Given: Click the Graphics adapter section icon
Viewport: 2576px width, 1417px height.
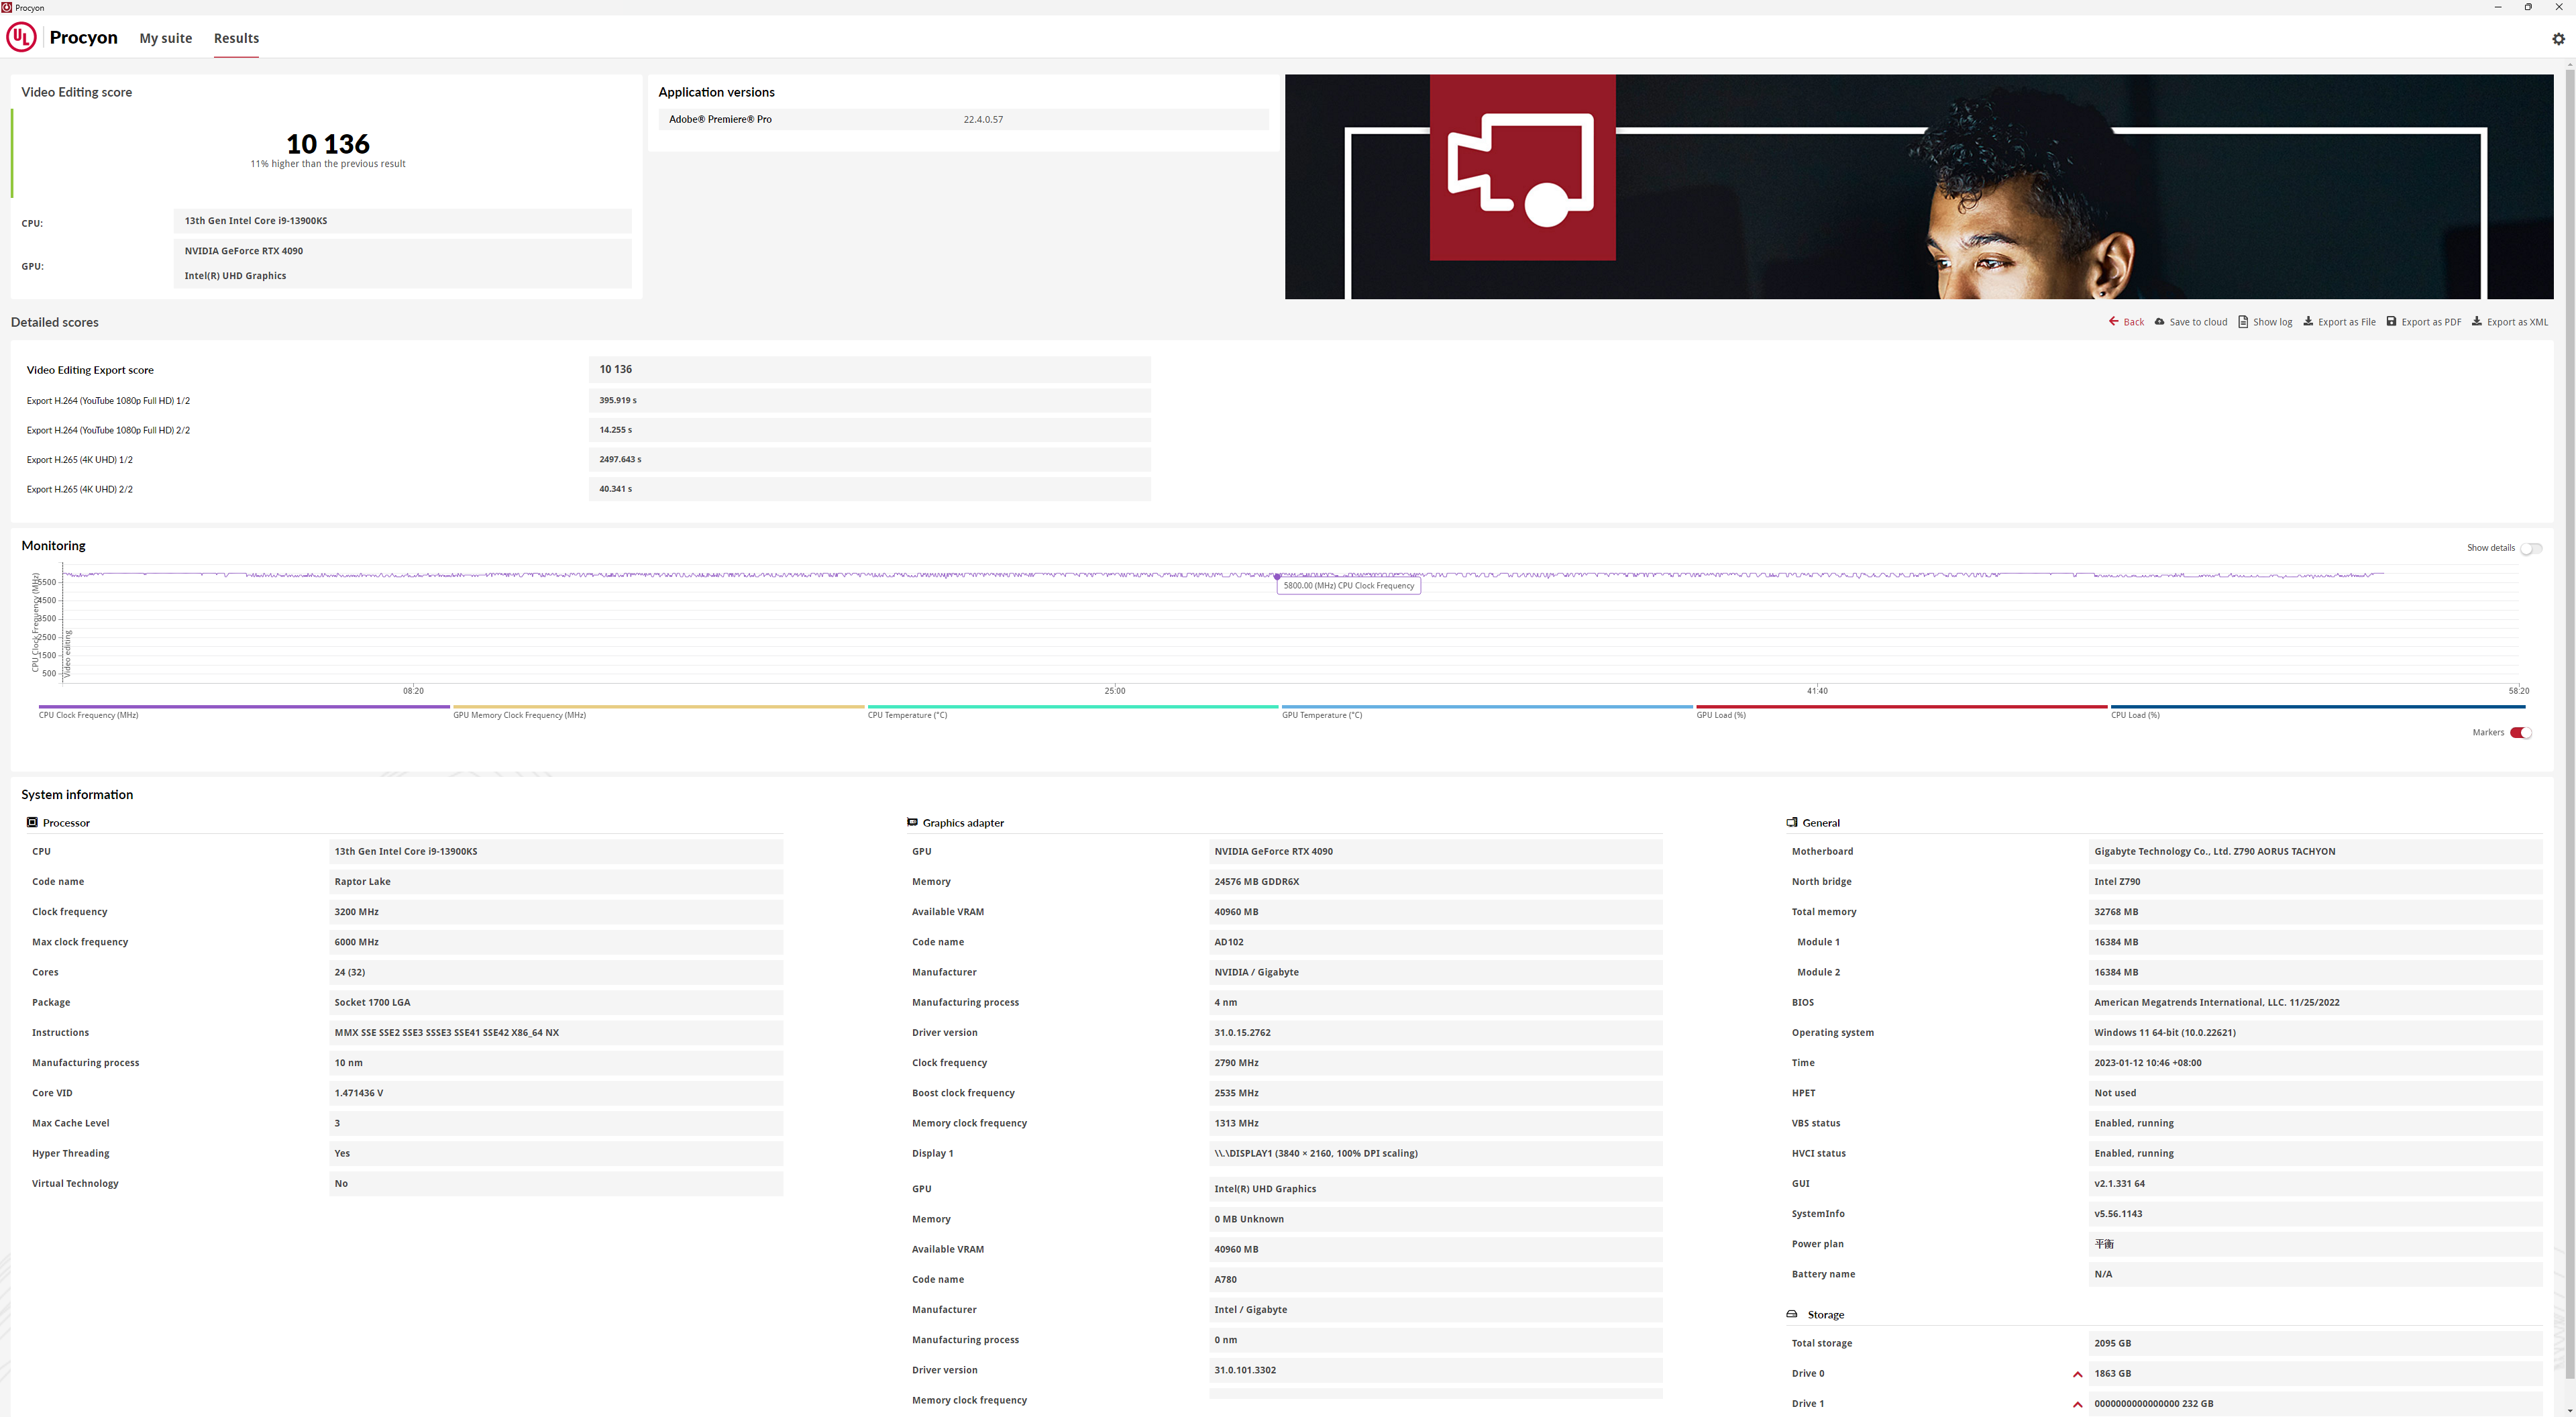Looking at the screenshot, I should pos(912,823).
